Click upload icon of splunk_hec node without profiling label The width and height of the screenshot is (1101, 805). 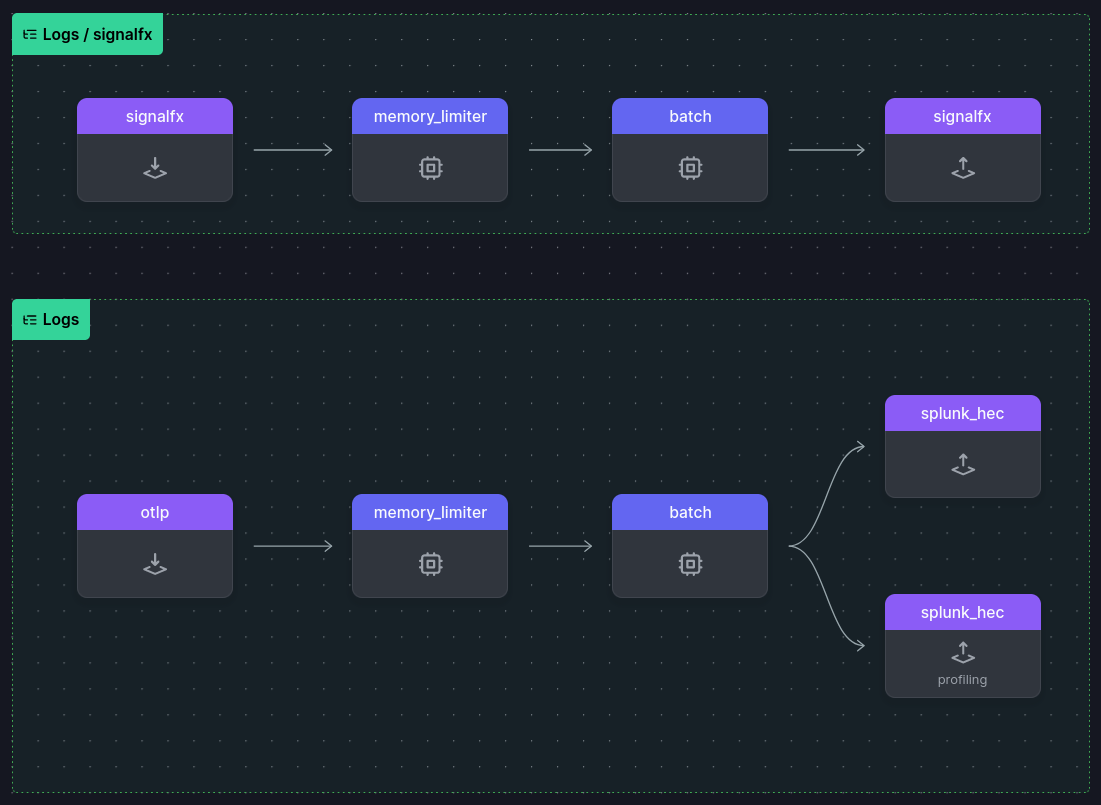click(x=963, y=464)
